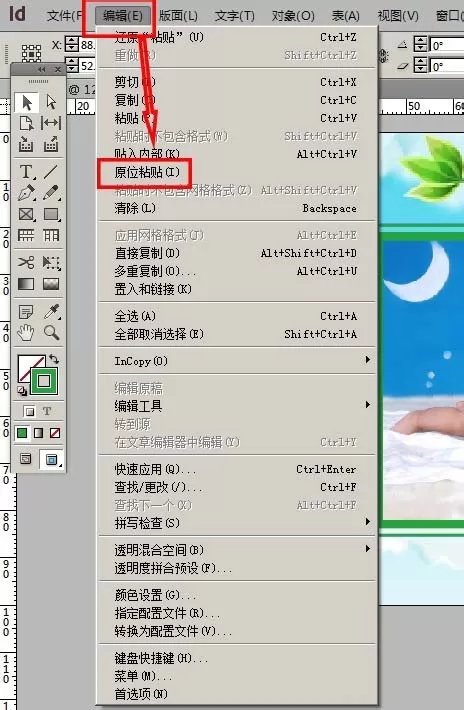
Task: Activate the Pencil tool
Action: point(51,193)
